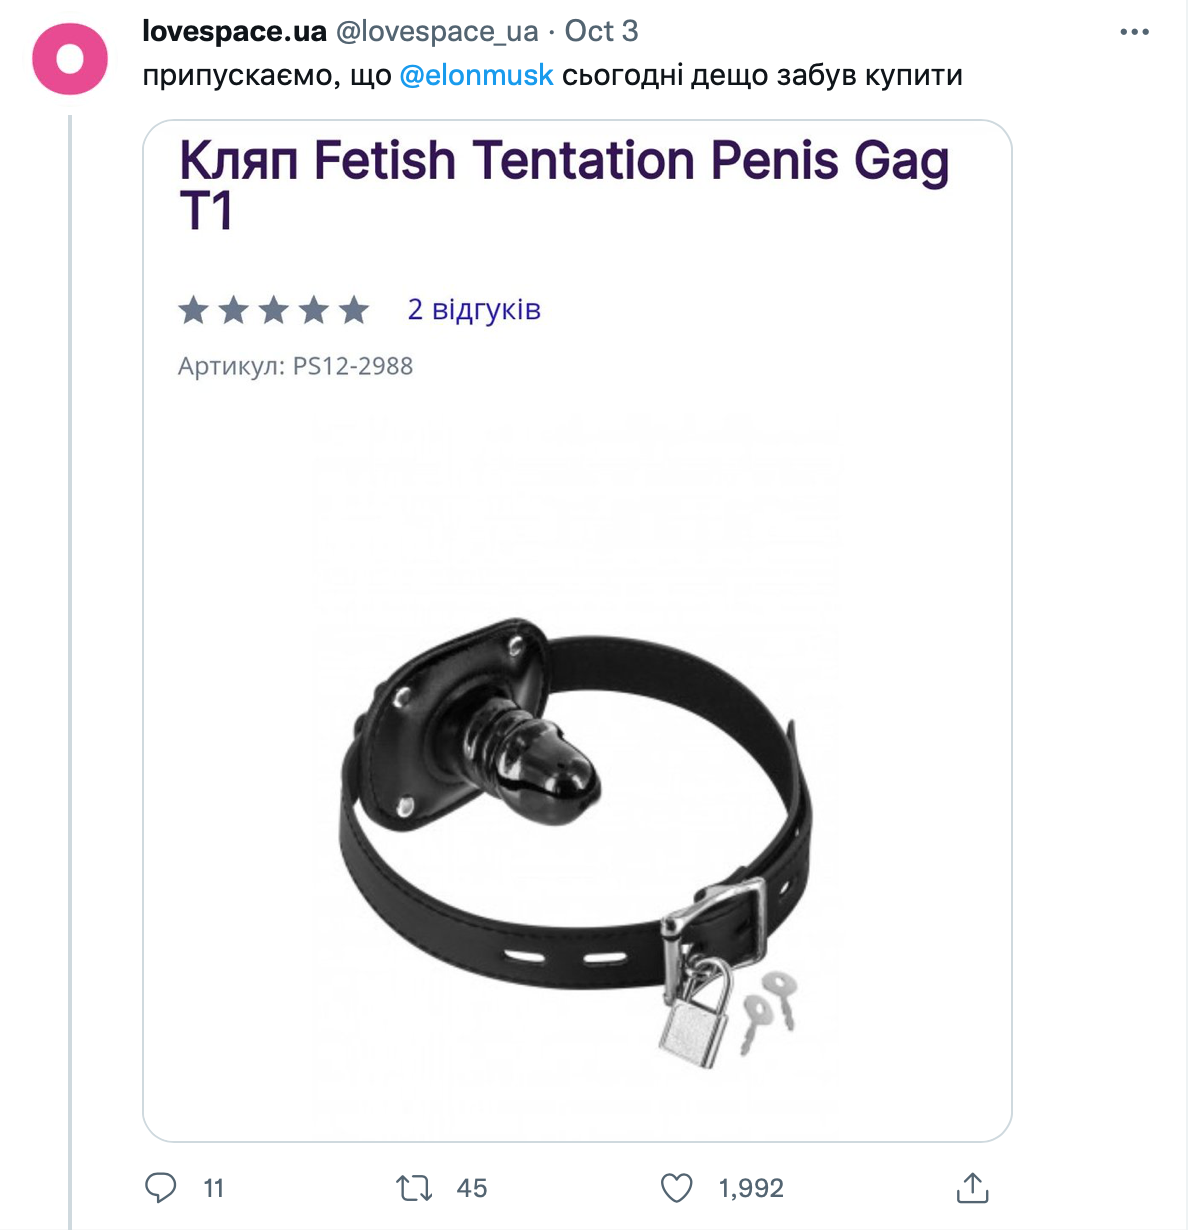Open the lovespace.ua profile avatar

point(70,59)
